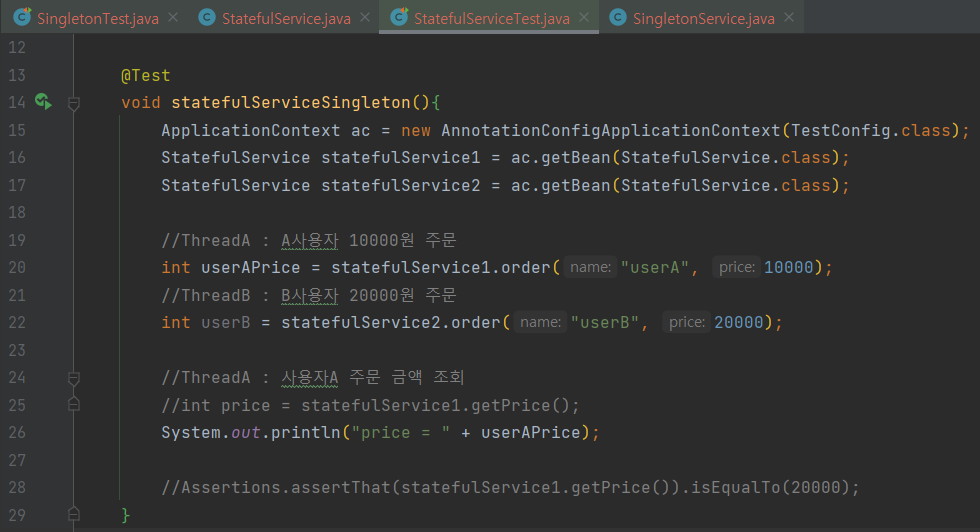Click the "userA" string literal
Image resolution: width=980 pixels, height=532 pixels.
(655, 268)
